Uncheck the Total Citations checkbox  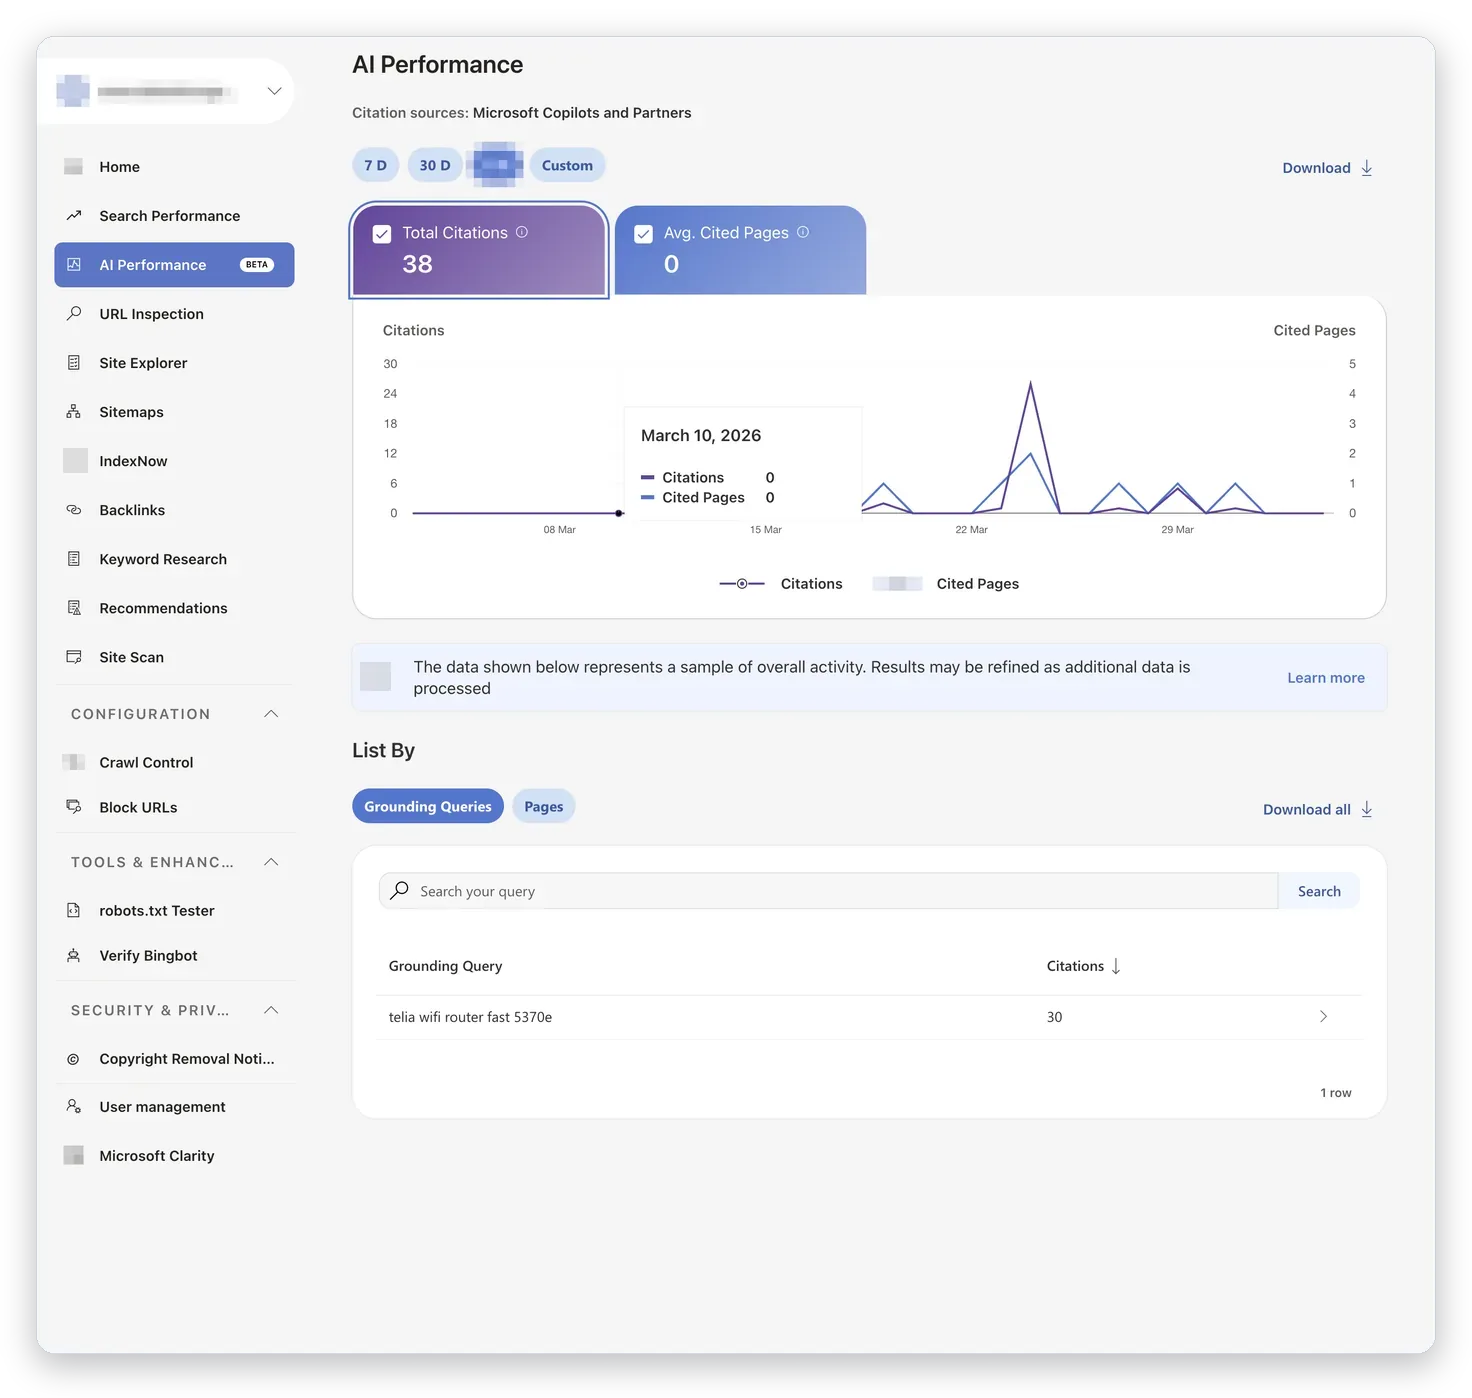382,234
